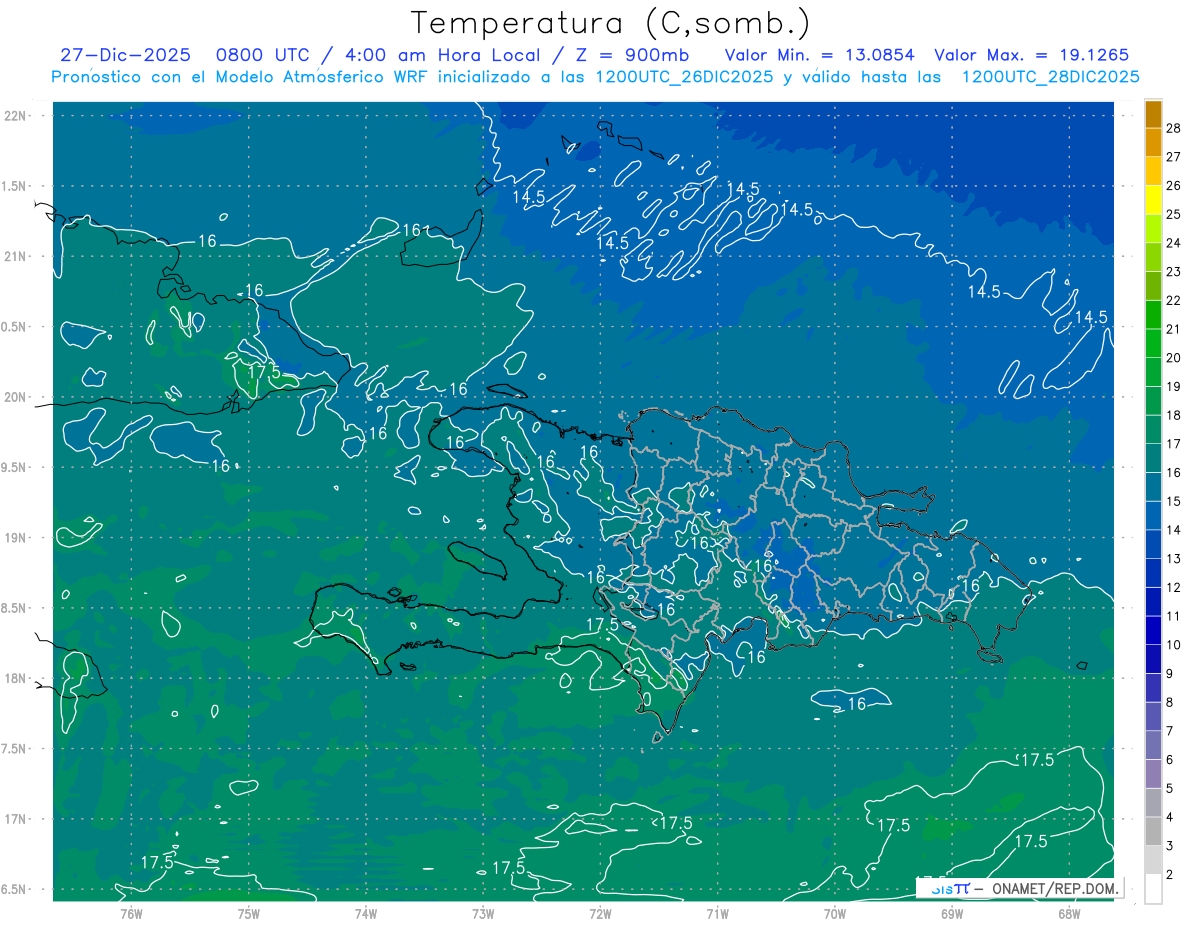This screenshot has width=1200, height=927.
Task: Click the '9' color legend label
Action: tap(1171, 674)
